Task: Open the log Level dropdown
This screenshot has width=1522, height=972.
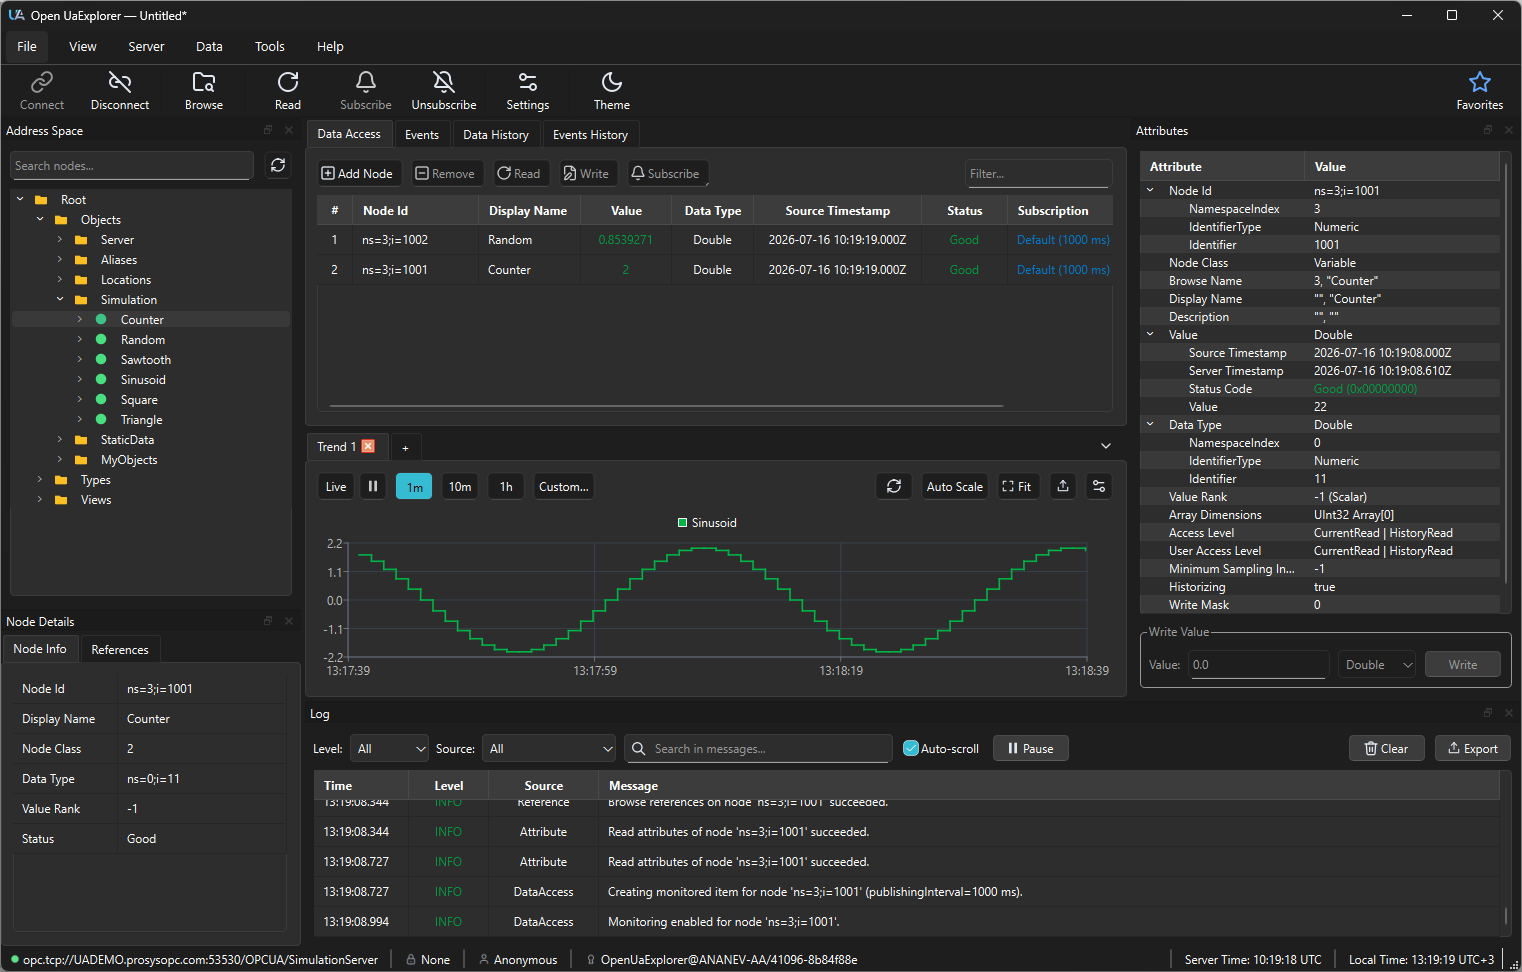Action: [391, 748]
